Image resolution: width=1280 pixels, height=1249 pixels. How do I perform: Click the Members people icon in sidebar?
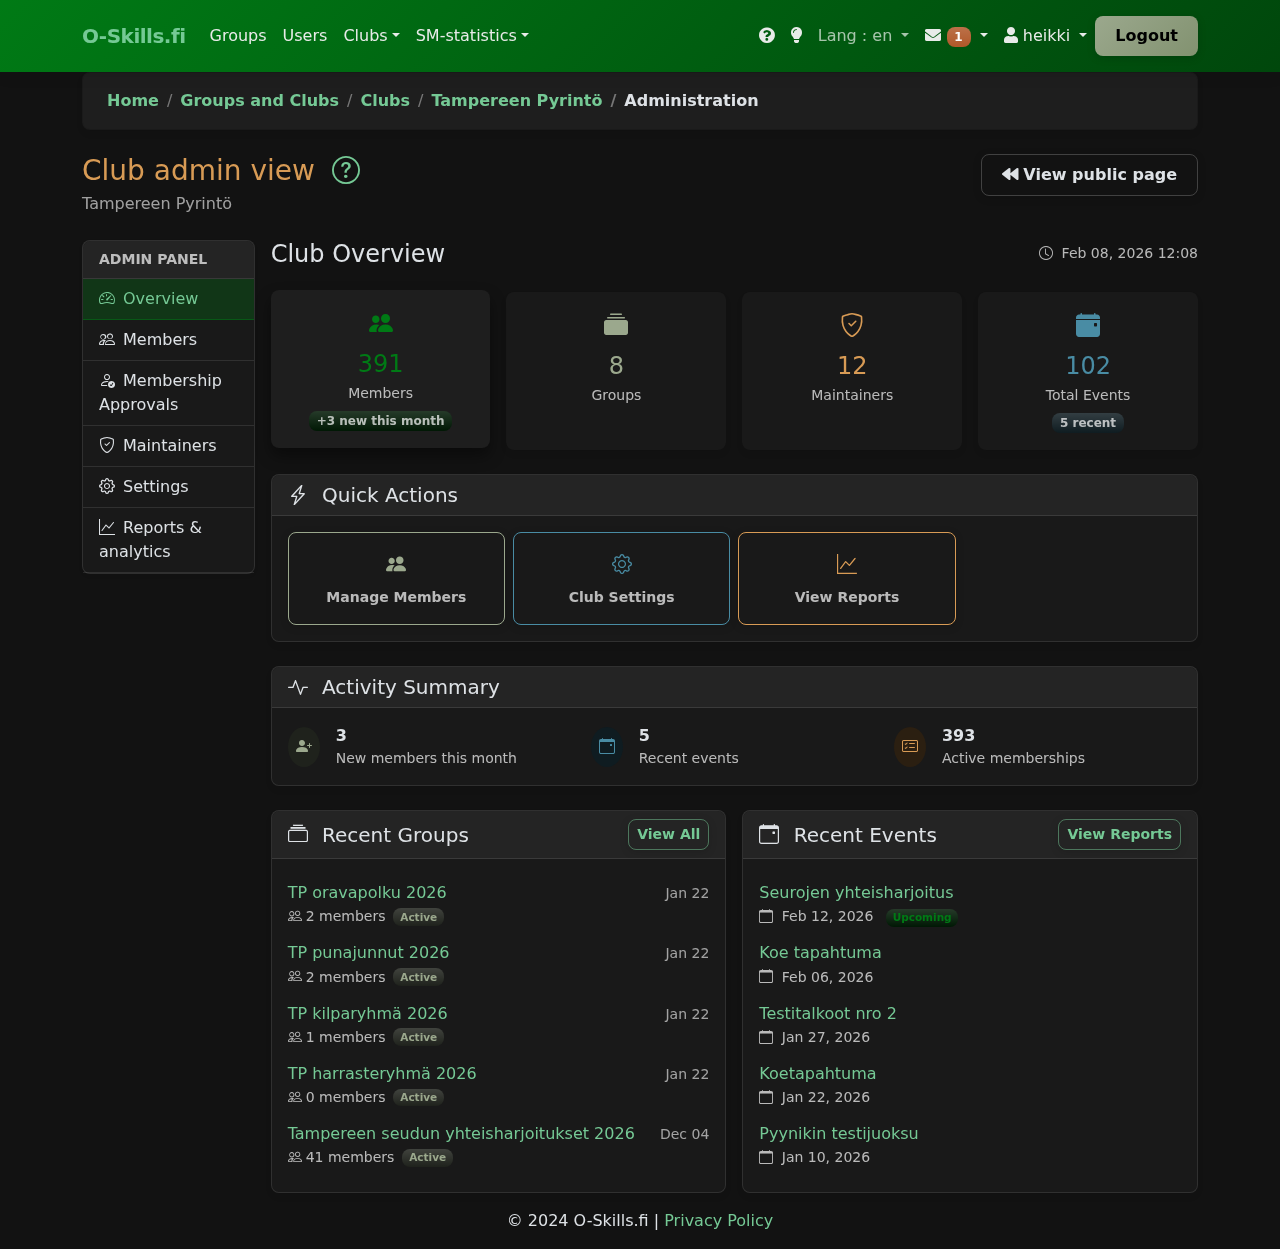point(107,339)
